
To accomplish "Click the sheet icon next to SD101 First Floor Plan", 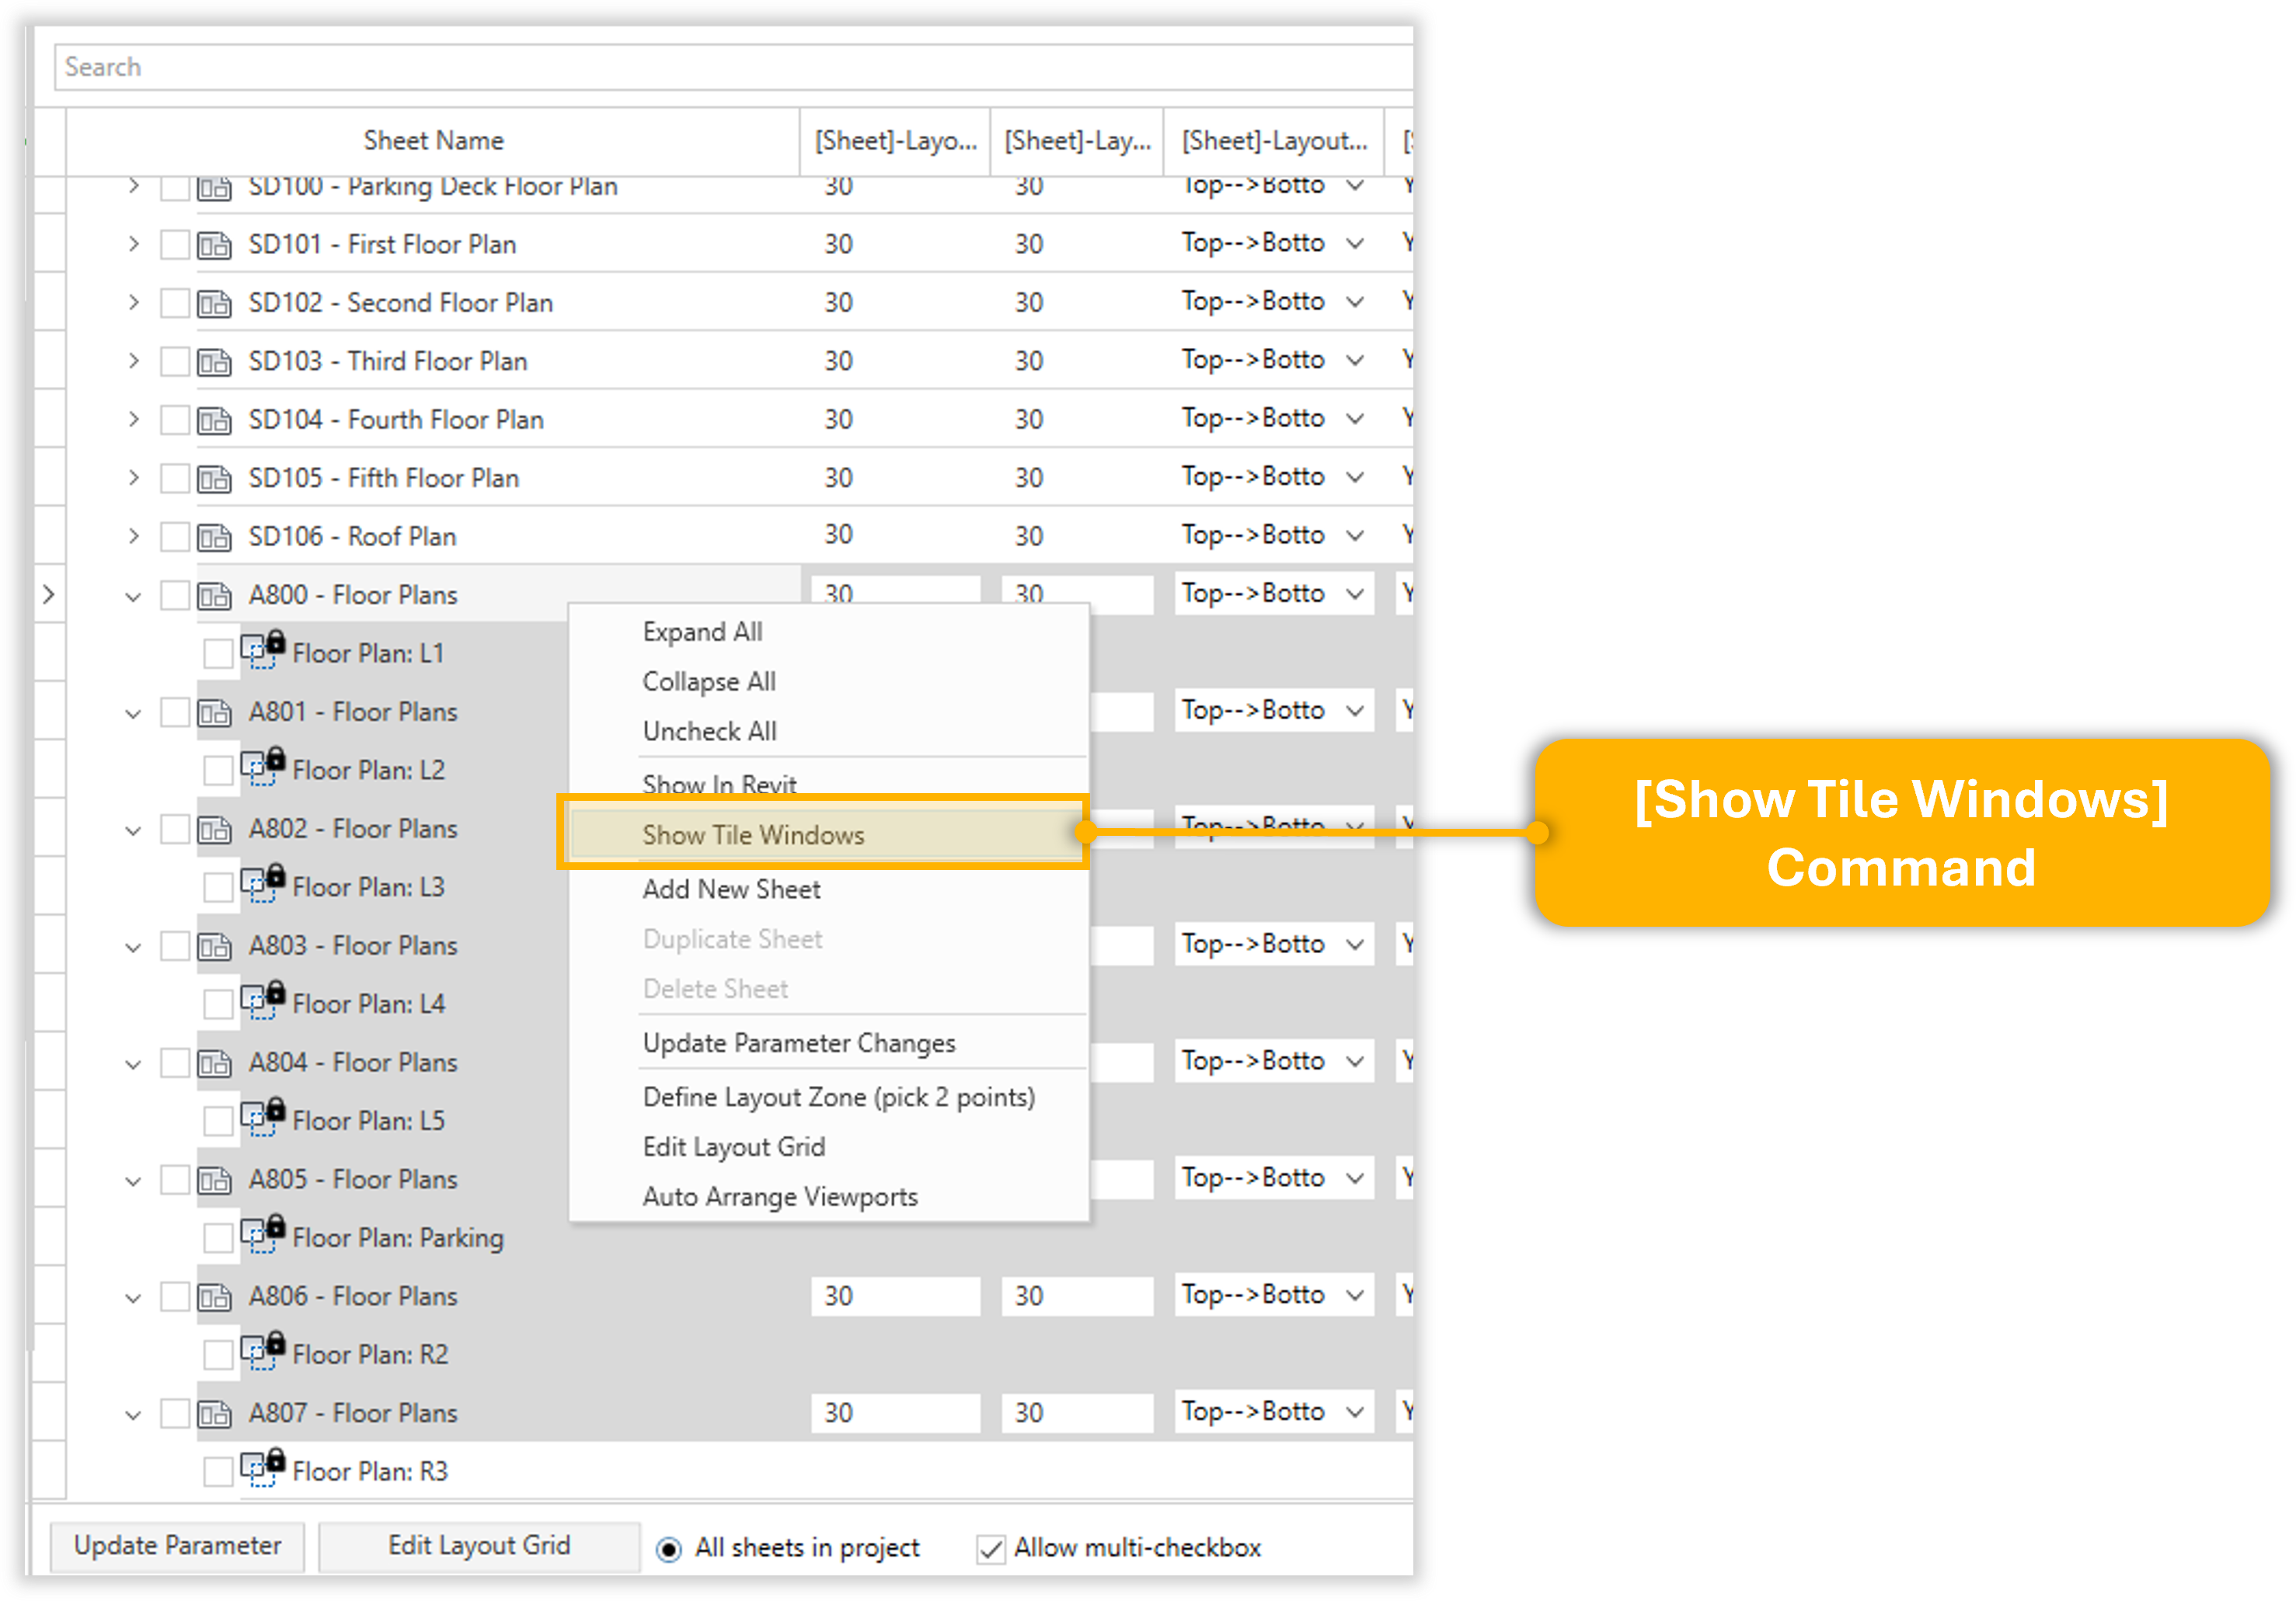I will click(214, 245).
